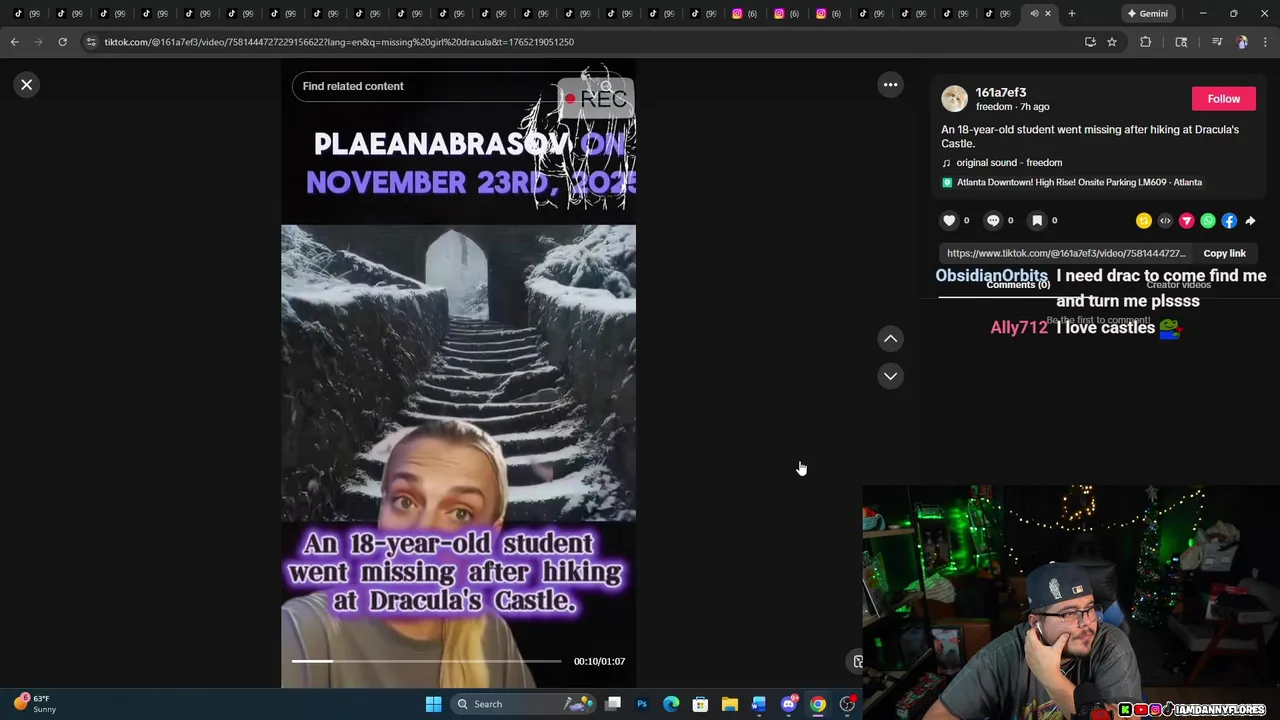Open OBS Studio from the taskbar
The height and width of the screenshot is (720, 1280).
[847, 704]
